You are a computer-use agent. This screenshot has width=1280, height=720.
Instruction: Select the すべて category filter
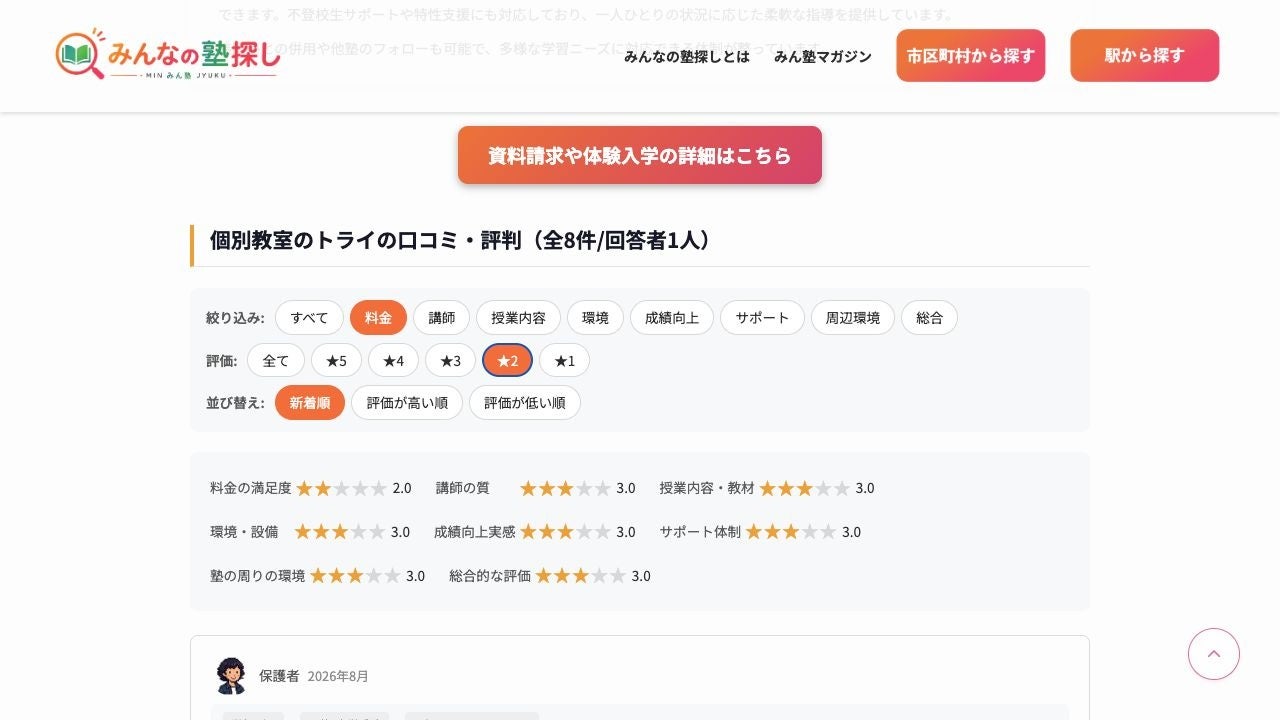click(x=309, y=318)
